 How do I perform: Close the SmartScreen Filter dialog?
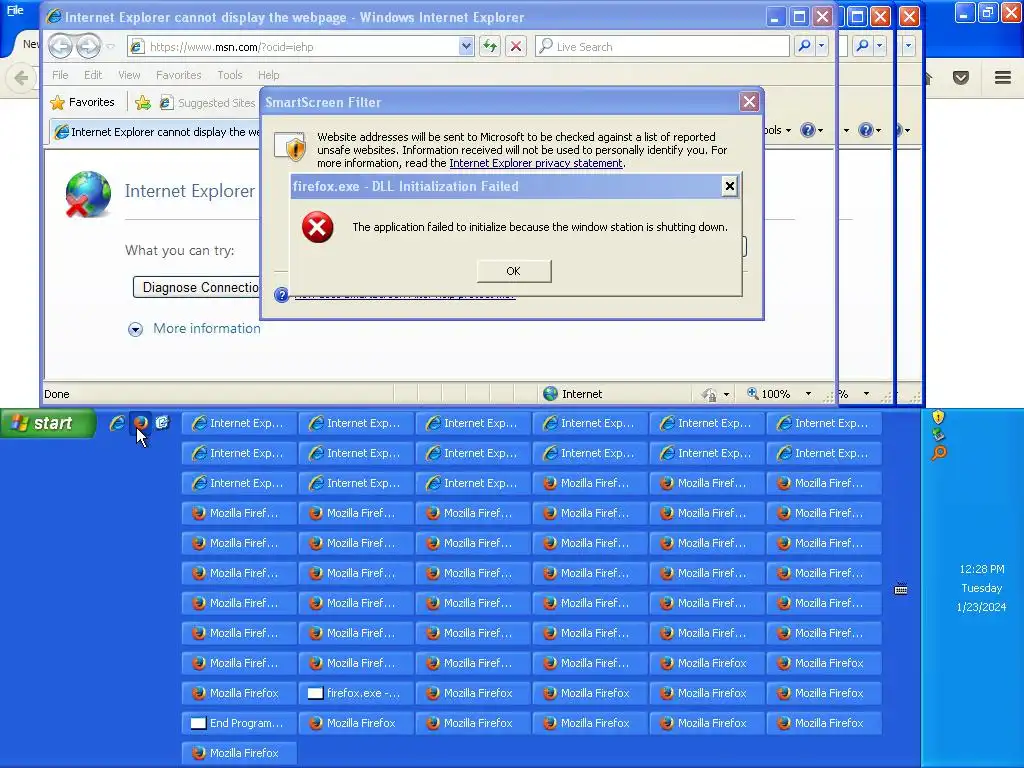pyautogui.click(x=749, y=102)
